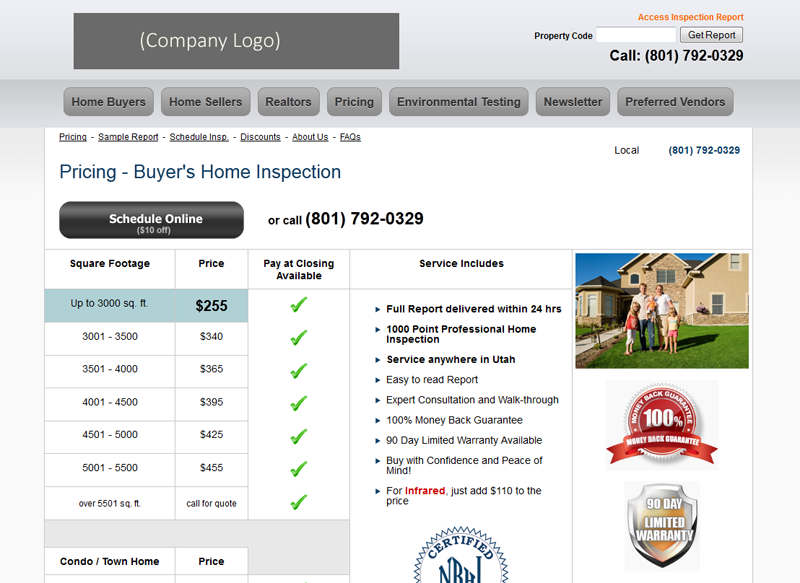Click 'Easy to read Report' bullet
Viewport: 800px width, 583px height.
(432, 379)
